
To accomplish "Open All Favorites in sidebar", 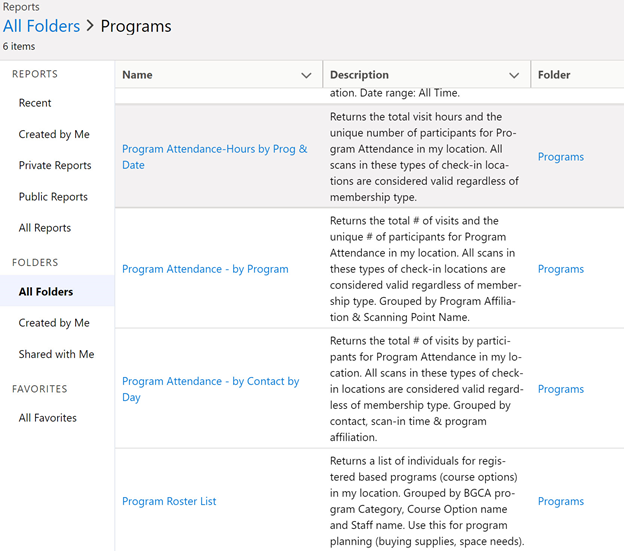I will [x=48, y=418].
